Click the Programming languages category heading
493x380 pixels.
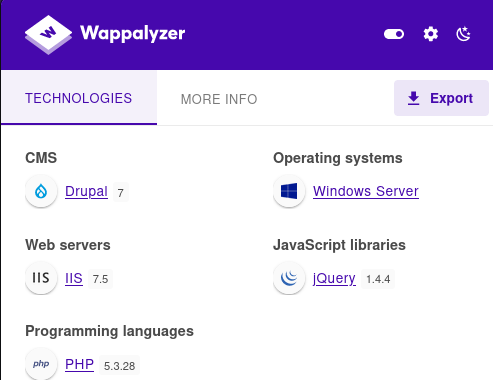coord(109,331)
